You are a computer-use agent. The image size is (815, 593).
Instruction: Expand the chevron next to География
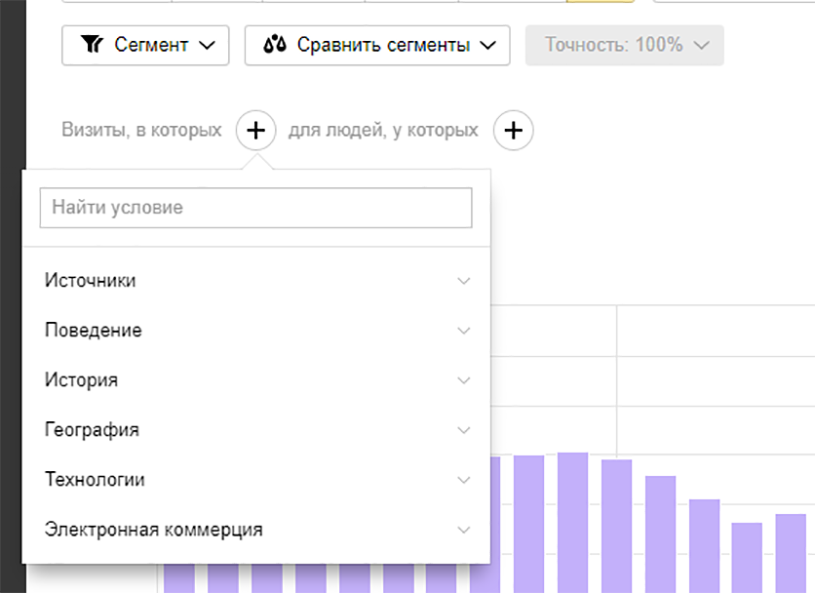pyautogui.click(x=463, y=430)
